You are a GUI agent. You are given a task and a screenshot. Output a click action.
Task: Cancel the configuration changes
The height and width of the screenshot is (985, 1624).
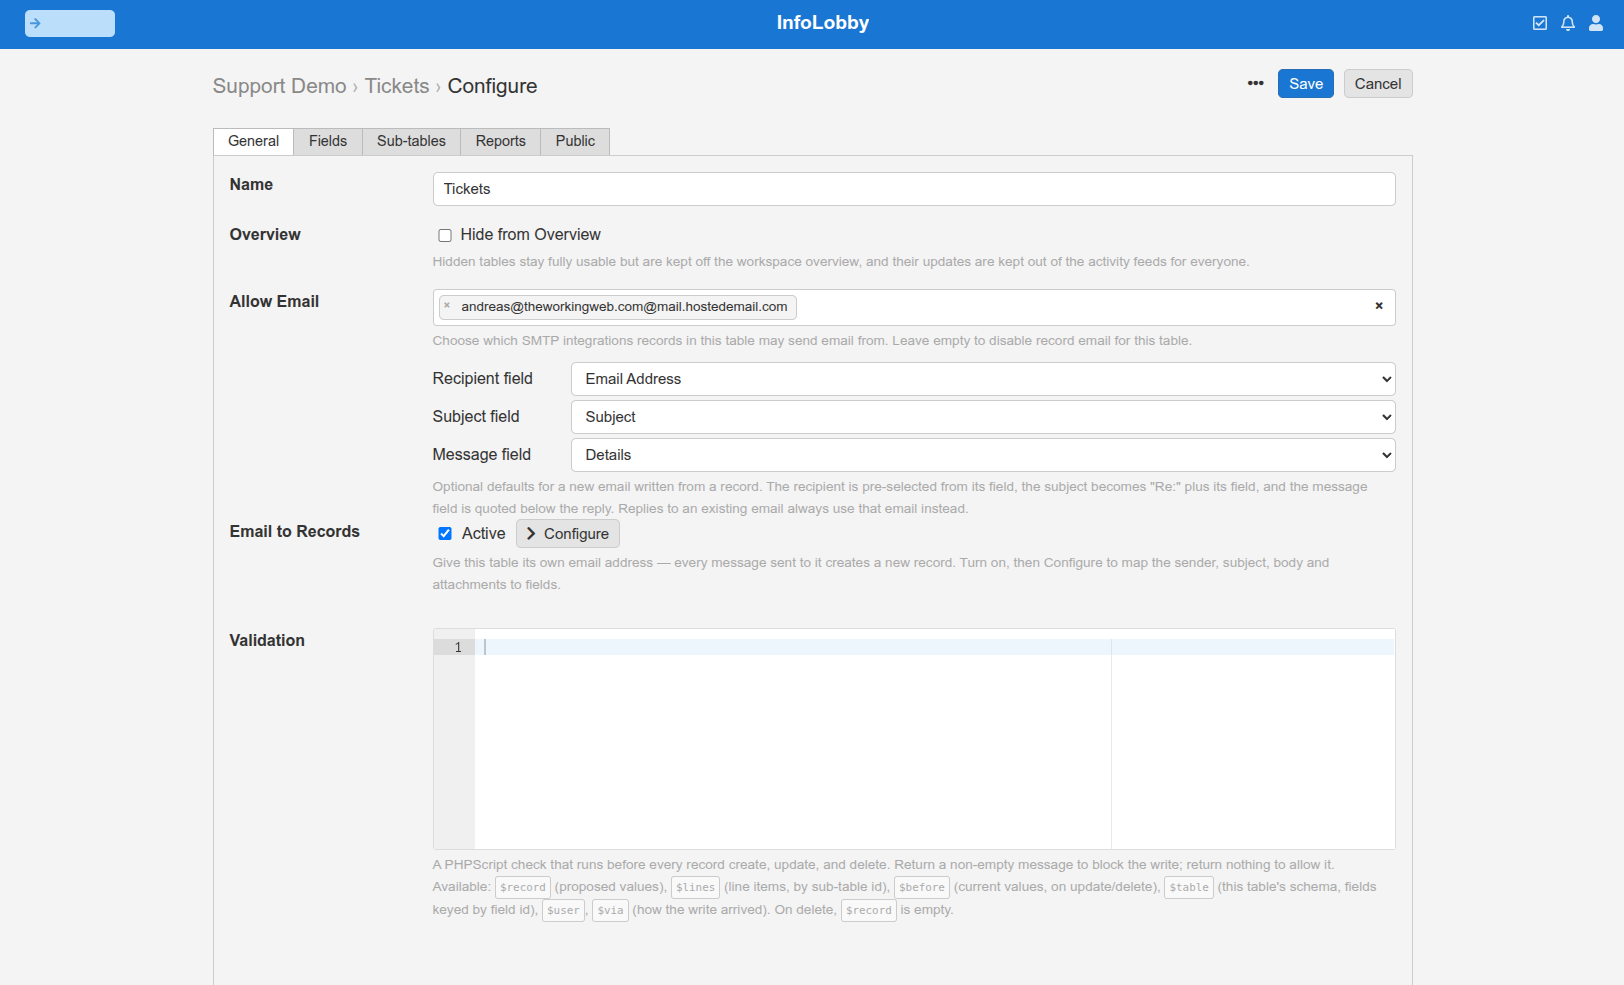point(1377,84)
